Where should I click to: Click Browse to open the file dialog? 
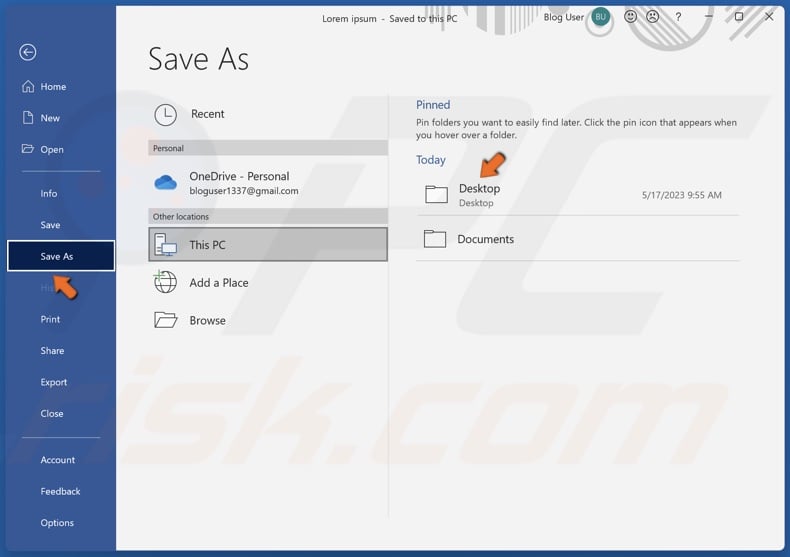click(x=268, y=320)
